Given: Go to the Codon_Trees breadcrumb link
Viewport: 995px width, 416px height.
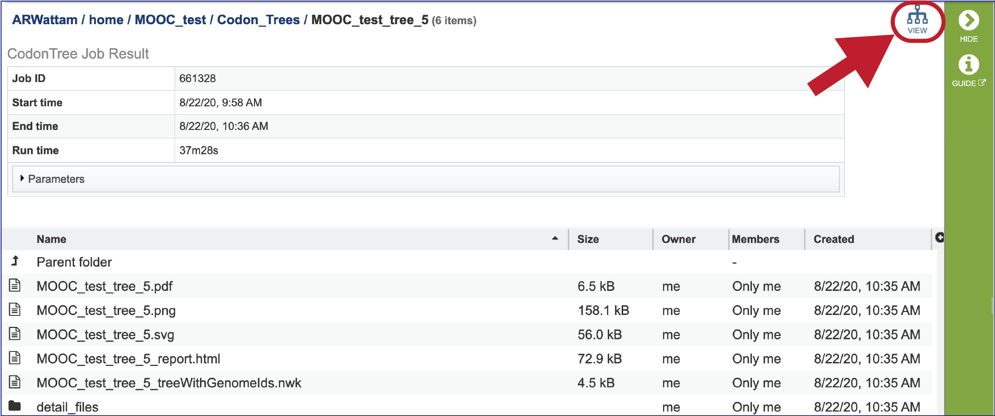Looking at the screenshot, I should [x=258, y=20].
